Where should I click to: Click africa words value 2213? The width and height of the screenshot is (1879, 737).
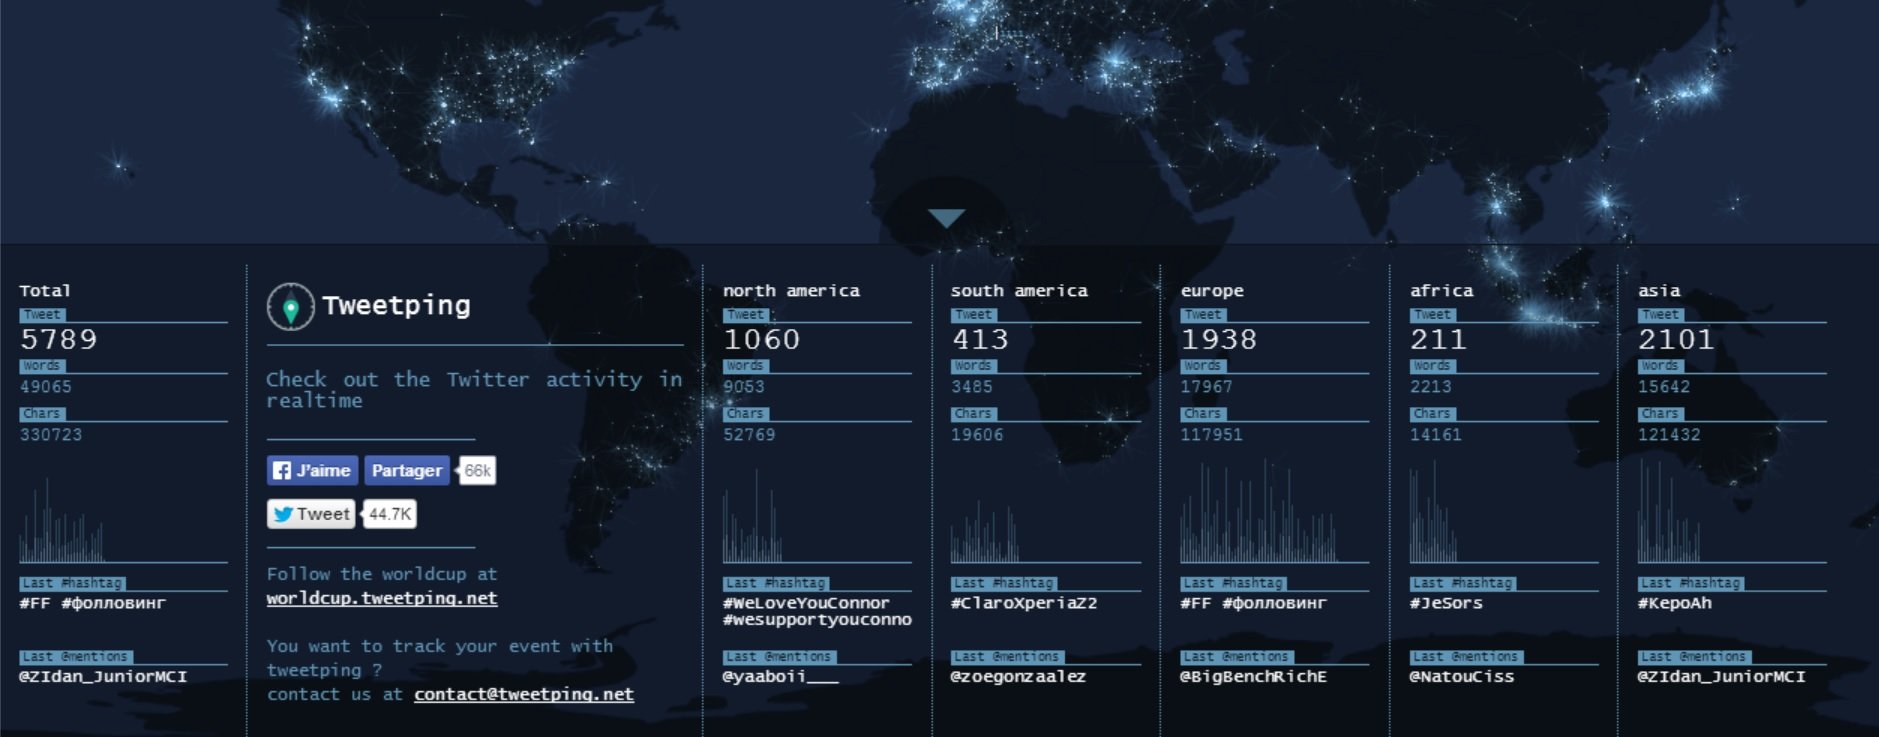point(1431,387)
